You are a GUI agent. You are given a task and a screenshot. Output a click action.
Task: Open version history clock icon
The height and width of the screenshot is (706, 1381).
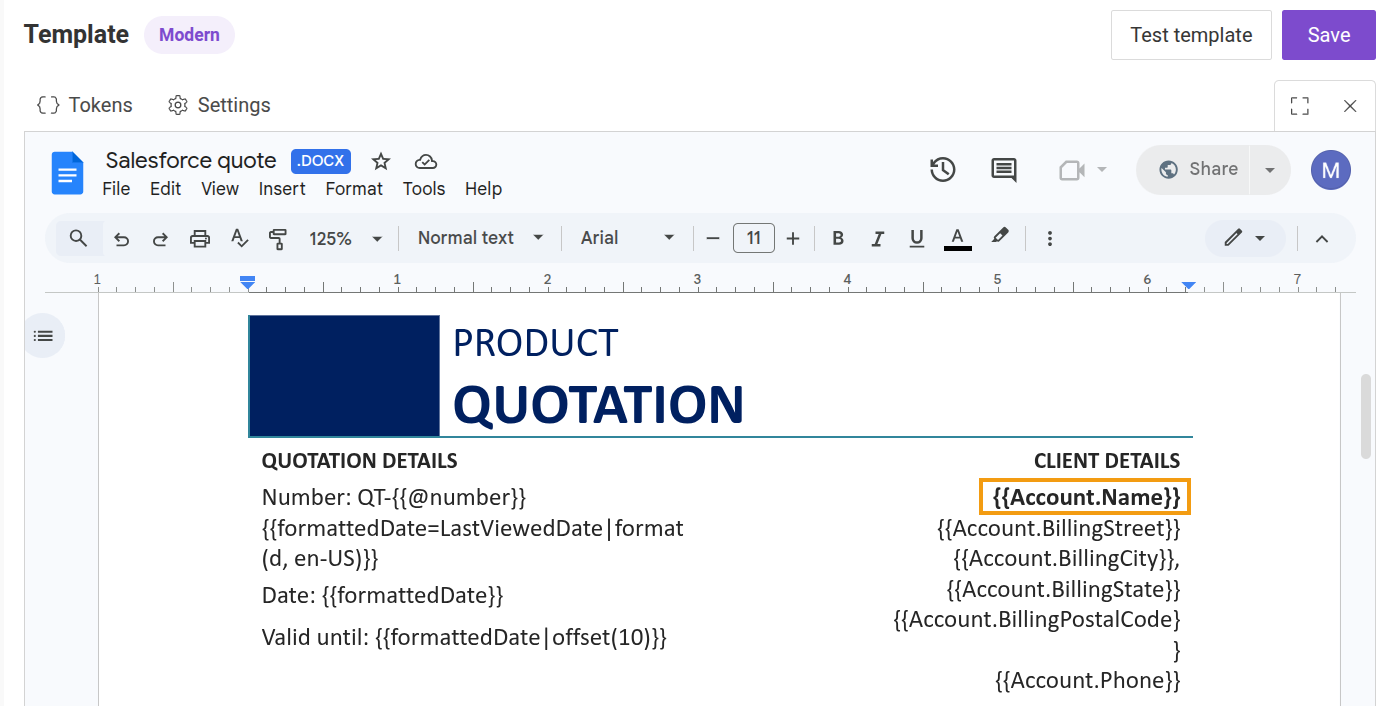click(x=942, y=170)
